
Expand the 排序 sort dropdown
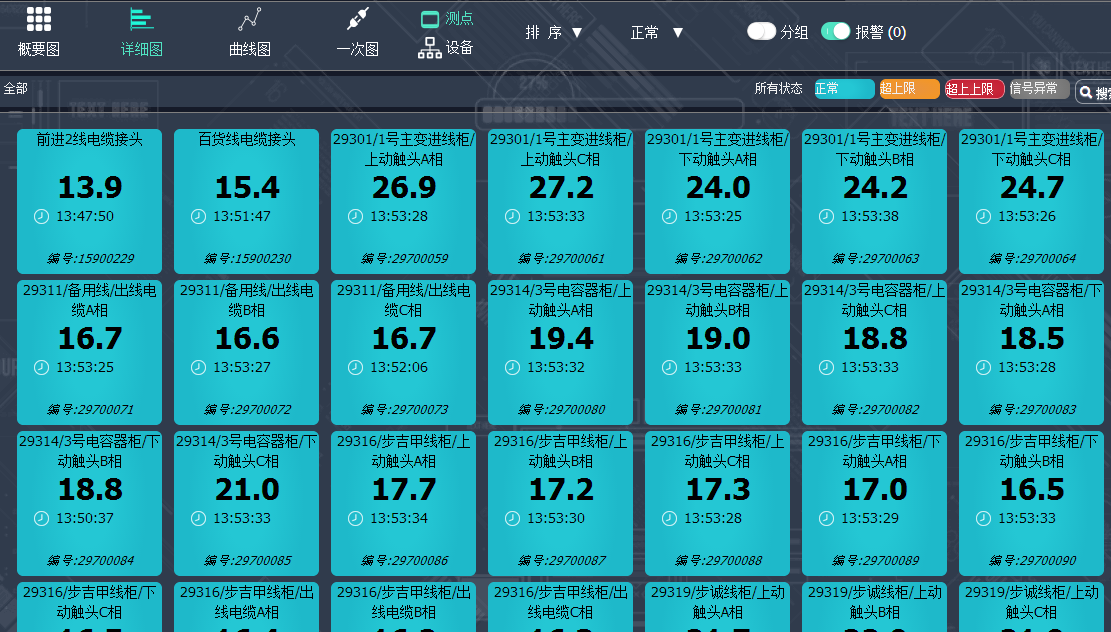(553, 33)
